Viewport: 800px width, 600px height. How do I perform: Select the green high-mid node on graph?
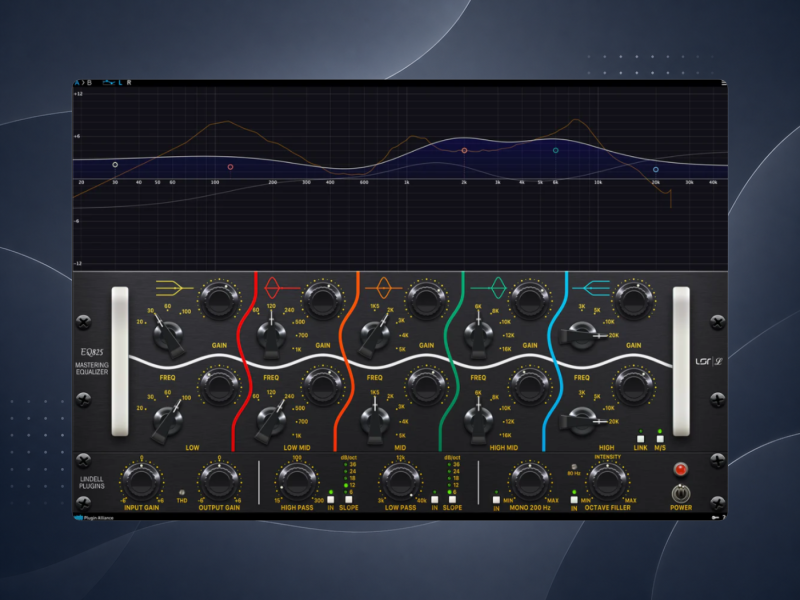click(x=556, y=151)
